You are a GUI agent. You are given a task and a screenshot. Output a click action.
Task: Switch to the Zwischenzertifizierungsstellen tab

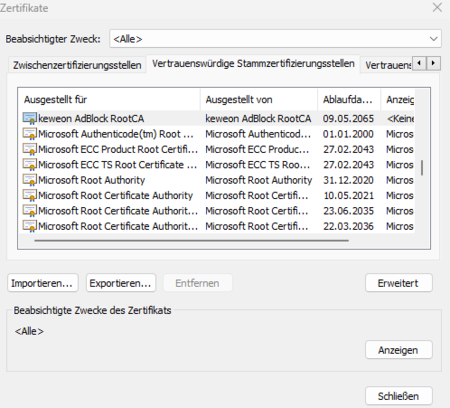[77, 65]
